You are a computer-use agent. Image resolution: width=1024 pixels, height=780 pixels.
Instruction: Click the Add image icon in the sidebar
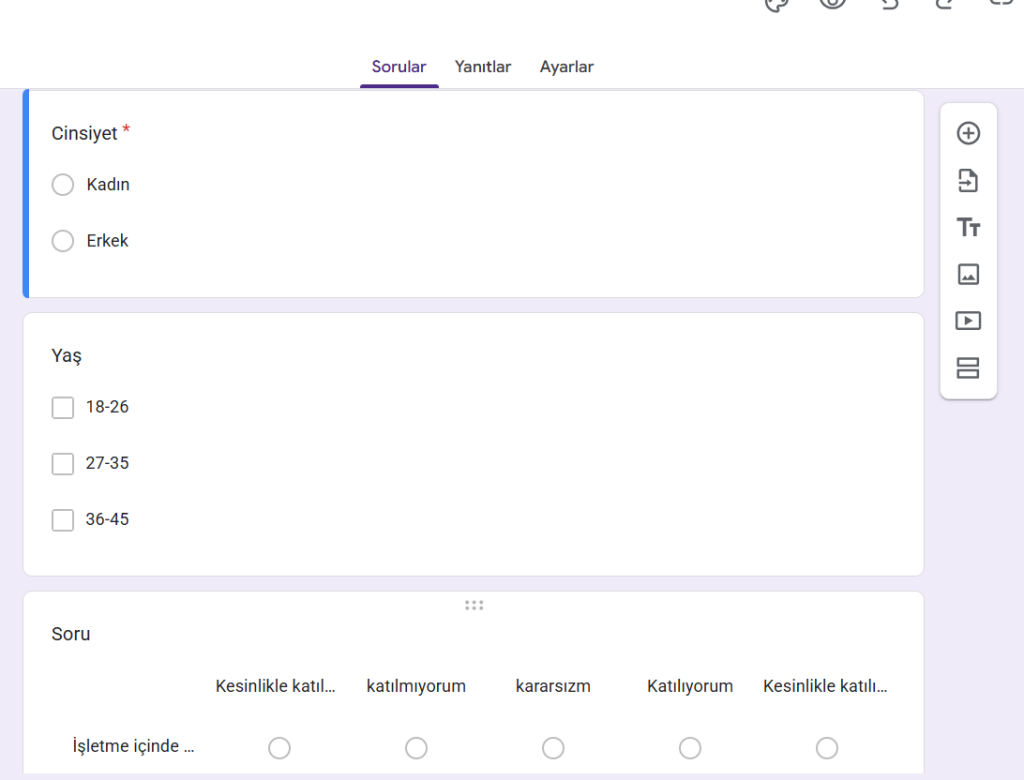click(x=968, y=274)
